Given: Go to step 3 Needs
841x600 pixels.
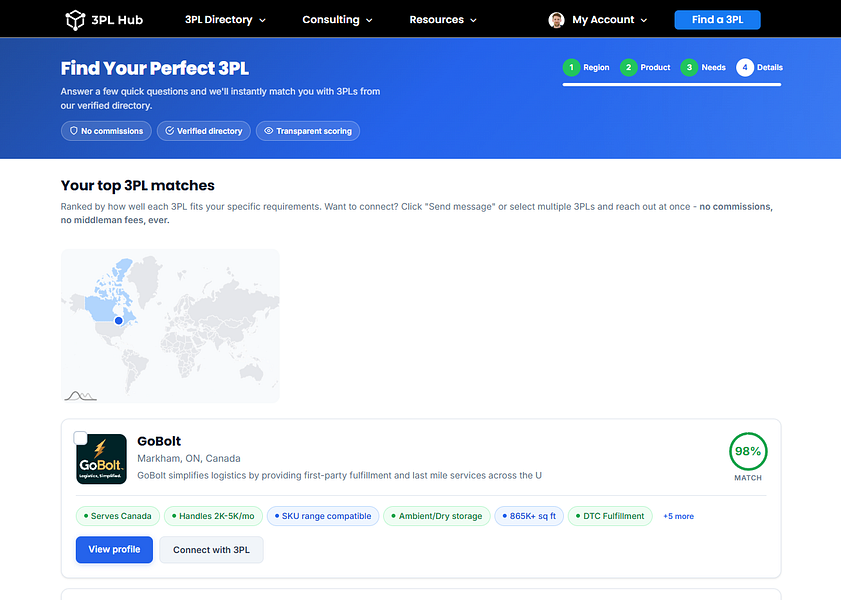Looking at the screenshot, I should point(703,68).
